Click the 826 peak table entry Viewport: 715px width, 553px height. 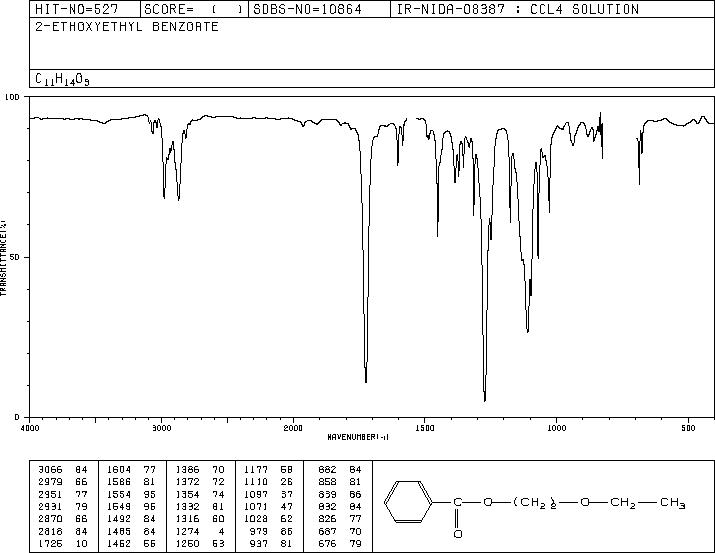coord(340,519)
